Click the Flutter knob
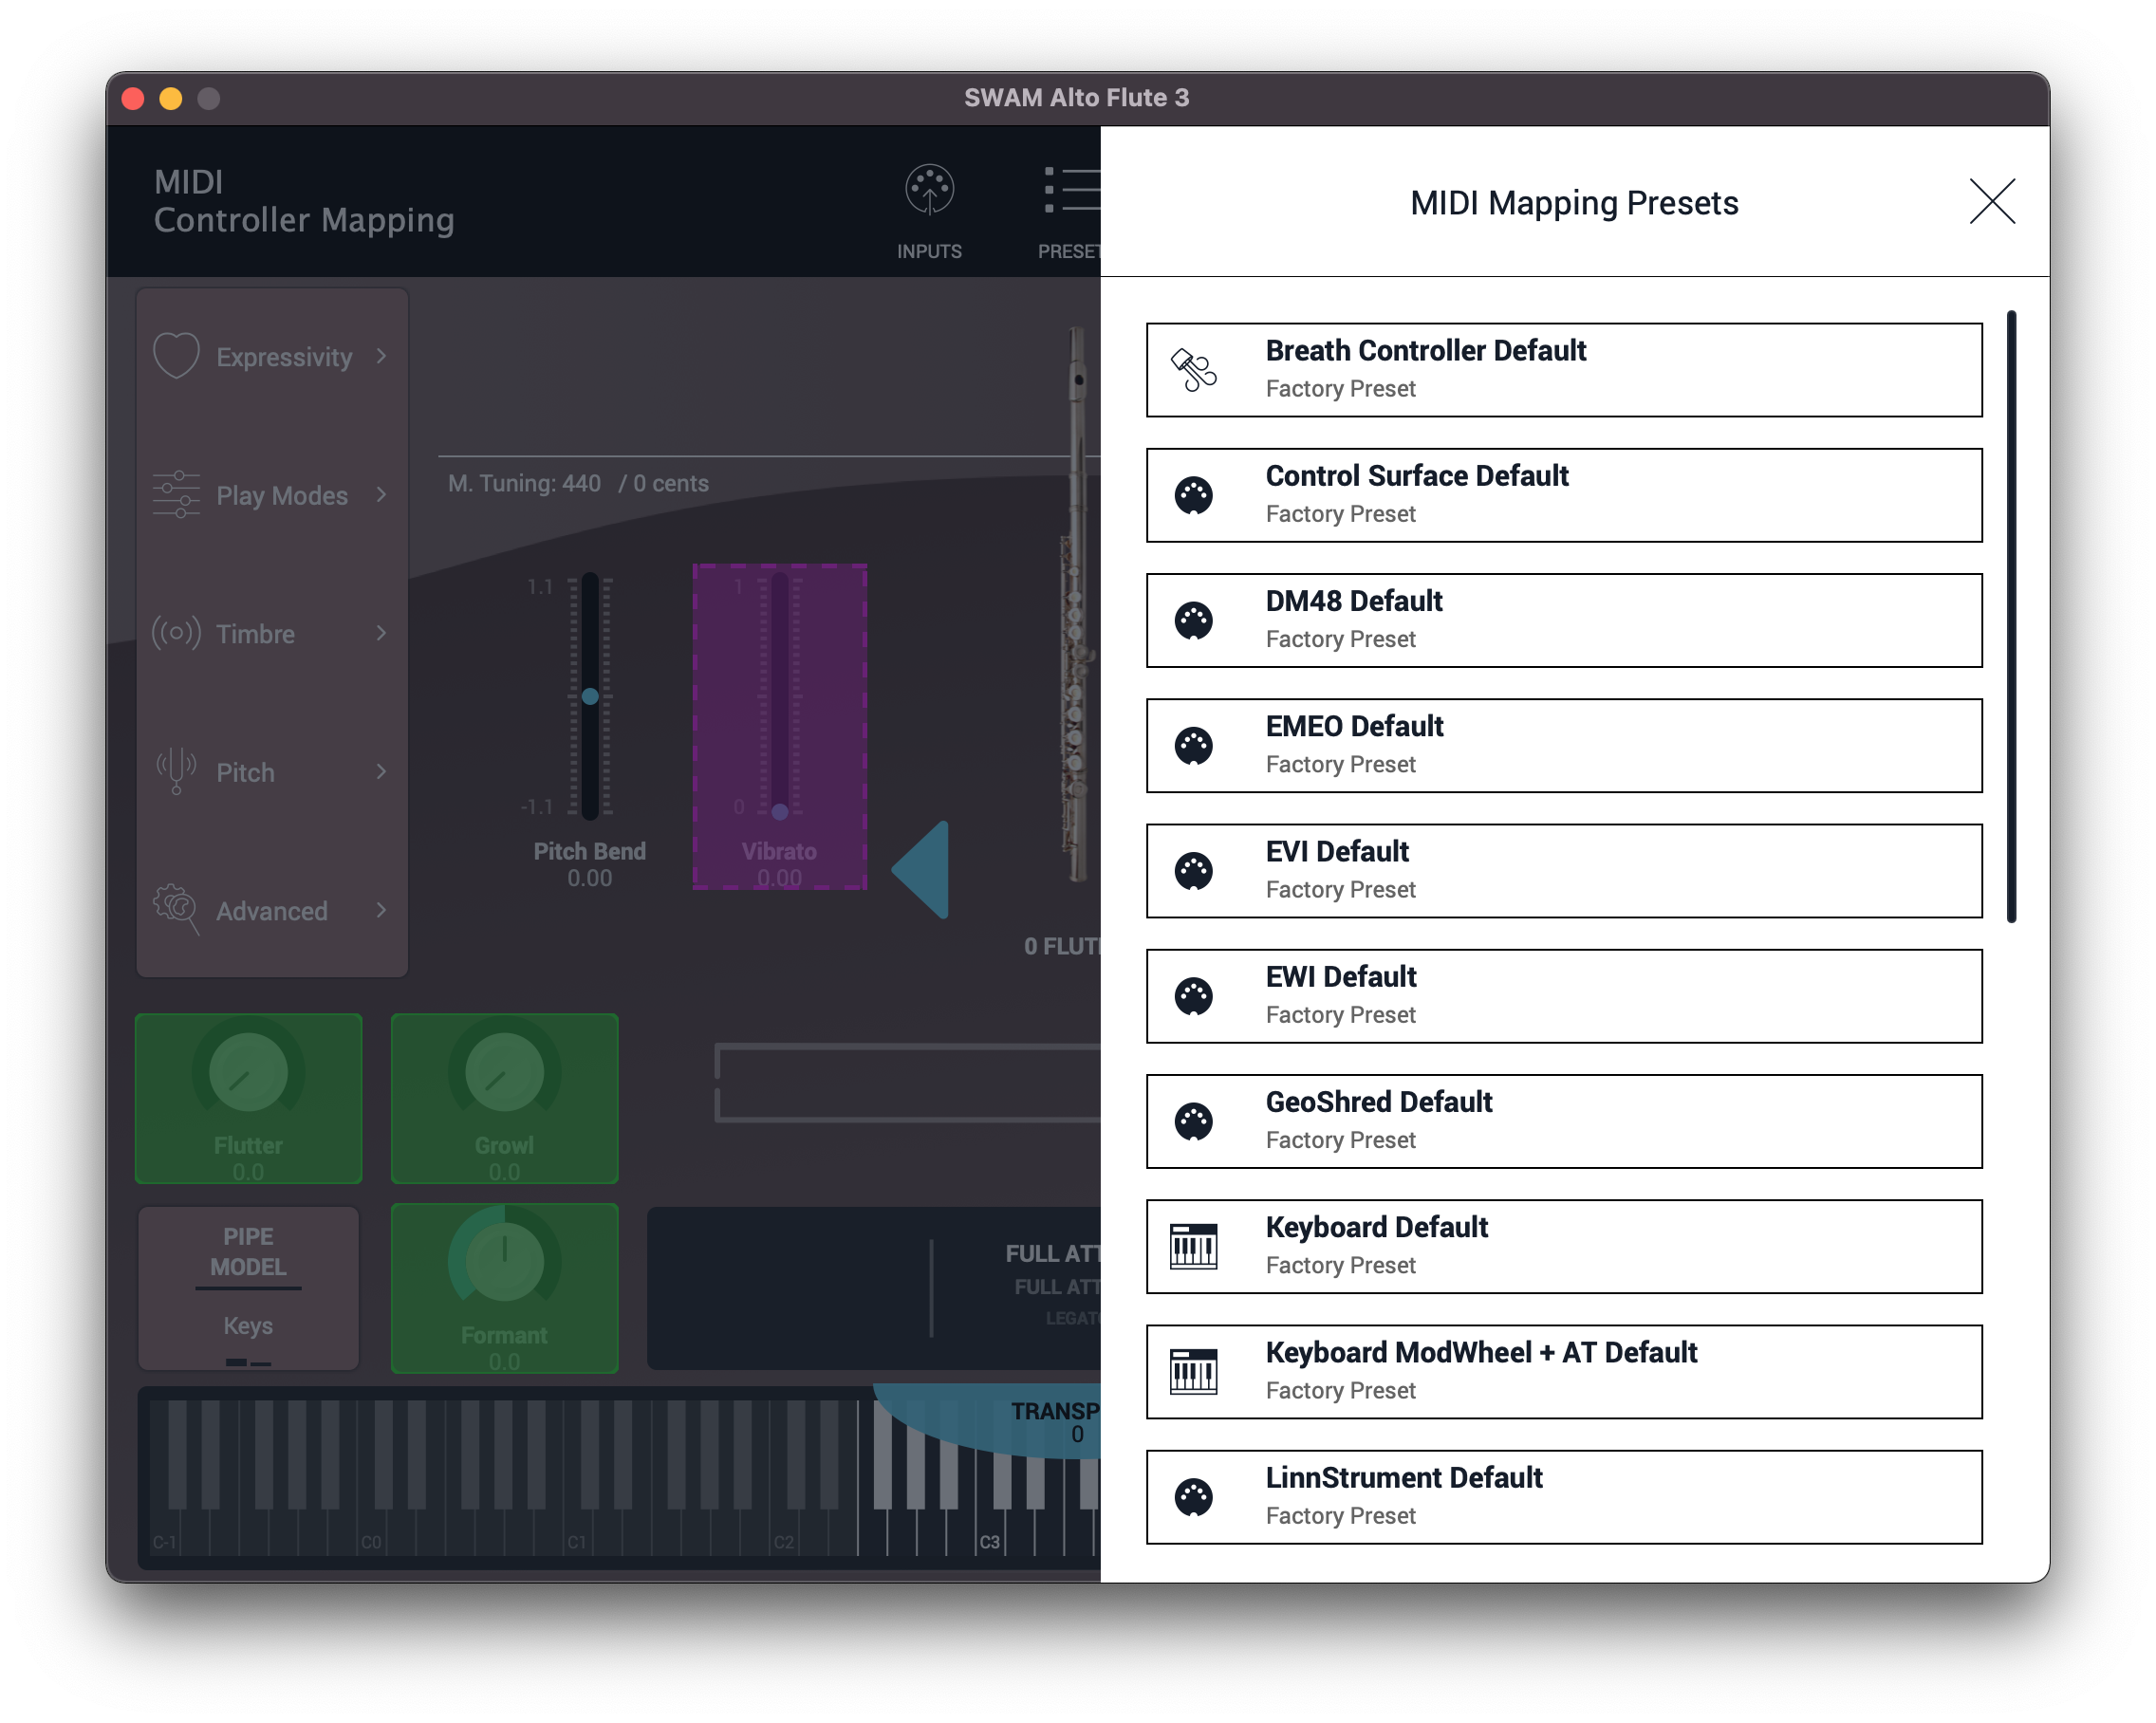The image size is (2156, 1723). (x=248, y=1072)
